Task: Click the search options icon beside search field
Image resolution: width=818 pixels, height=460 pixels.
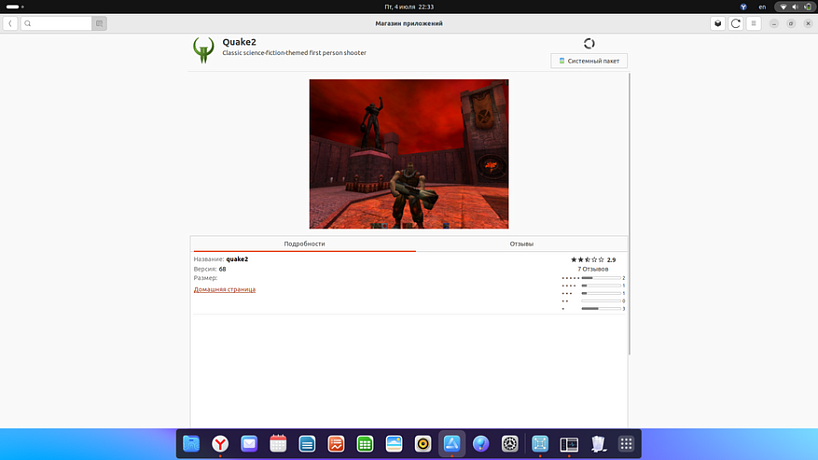Action: (99, 23)
